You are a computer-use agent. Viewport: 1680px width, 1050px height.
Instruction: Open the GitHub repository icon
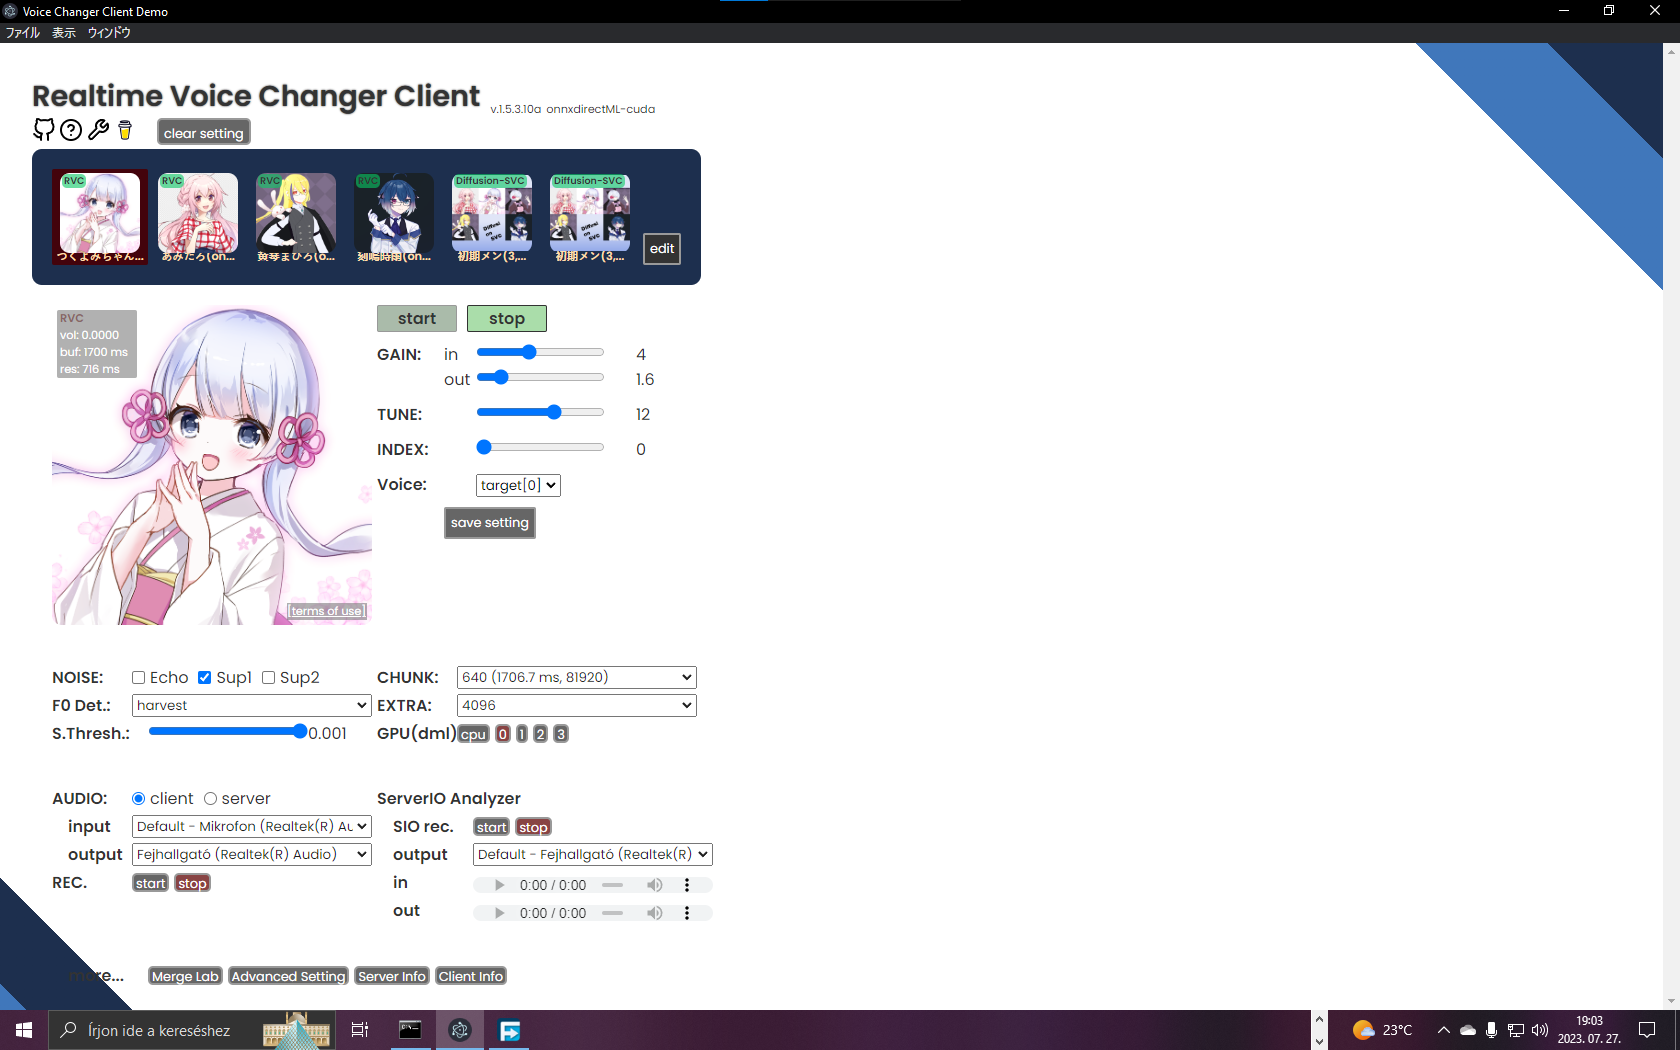(x=44, y=130)
